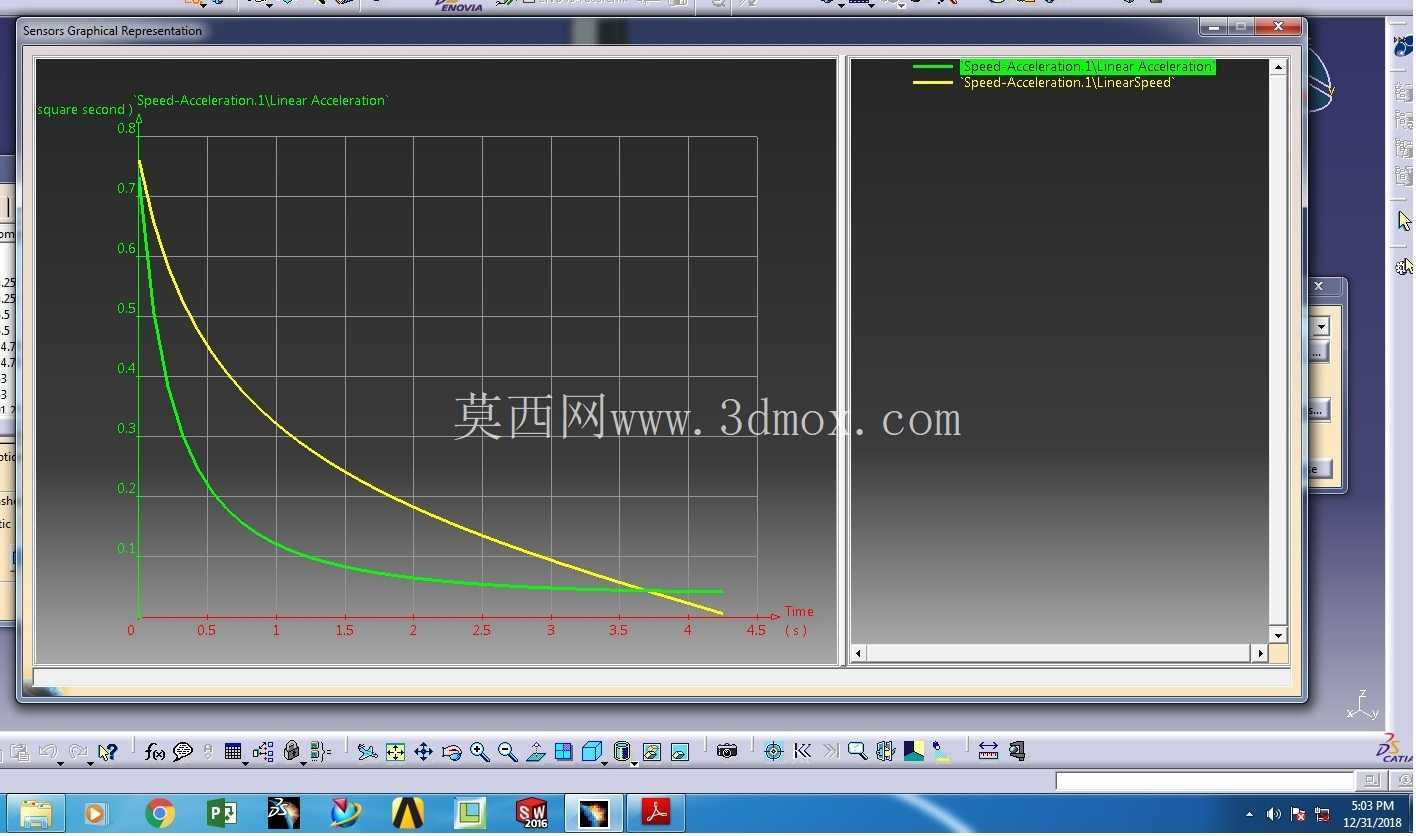Click the Swap Visible Space icon
The image size is (1416, 836).
tap(679, 751)
